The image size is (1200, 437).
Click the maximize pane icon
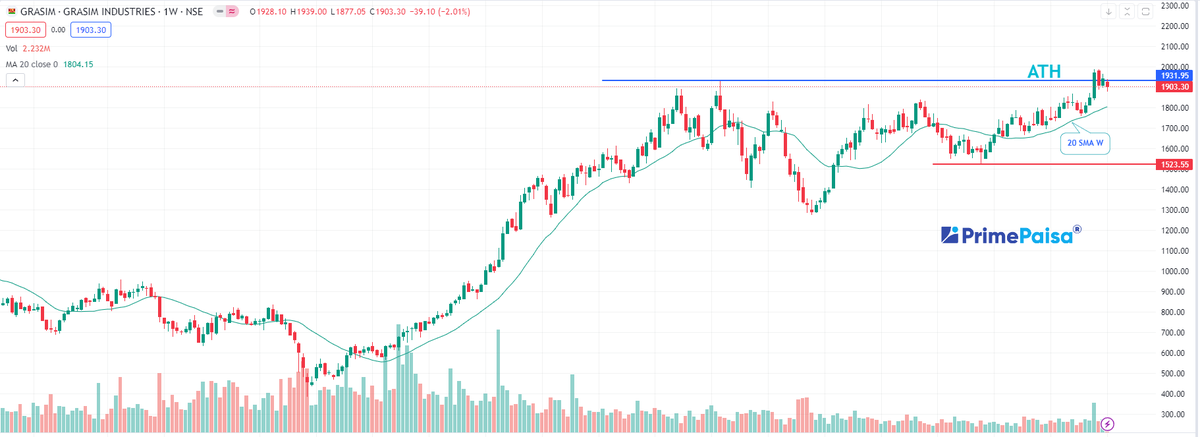tap(1147, 12)
